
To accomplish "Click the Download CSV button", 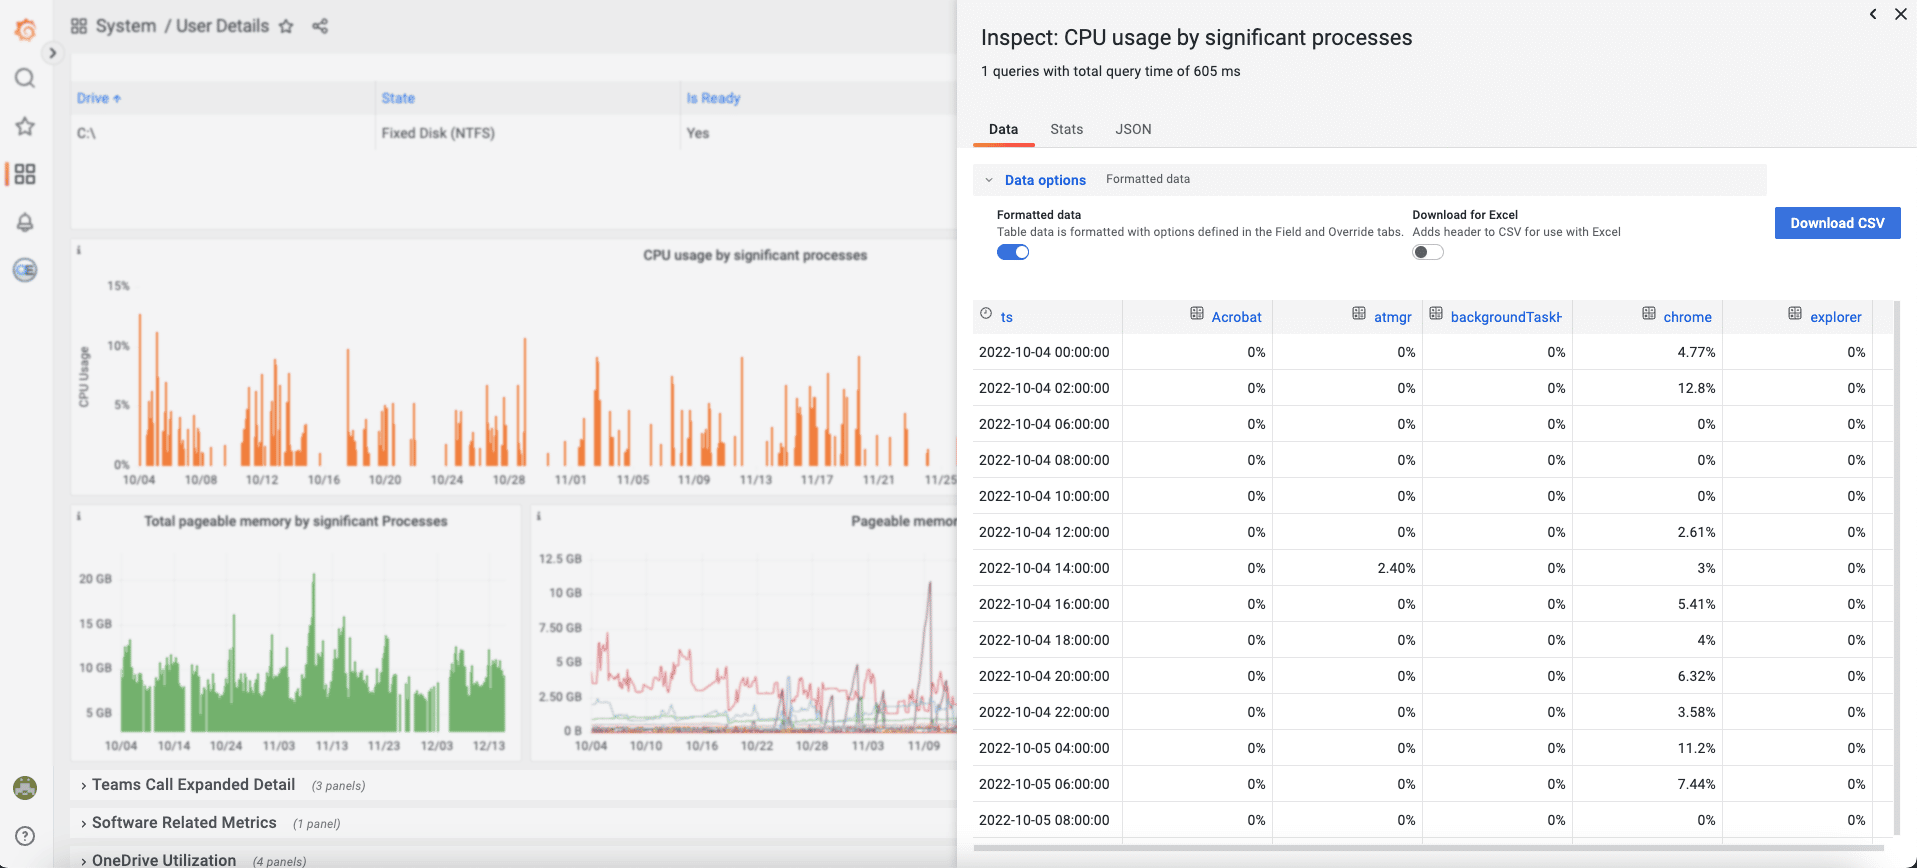I will 1836,223.
